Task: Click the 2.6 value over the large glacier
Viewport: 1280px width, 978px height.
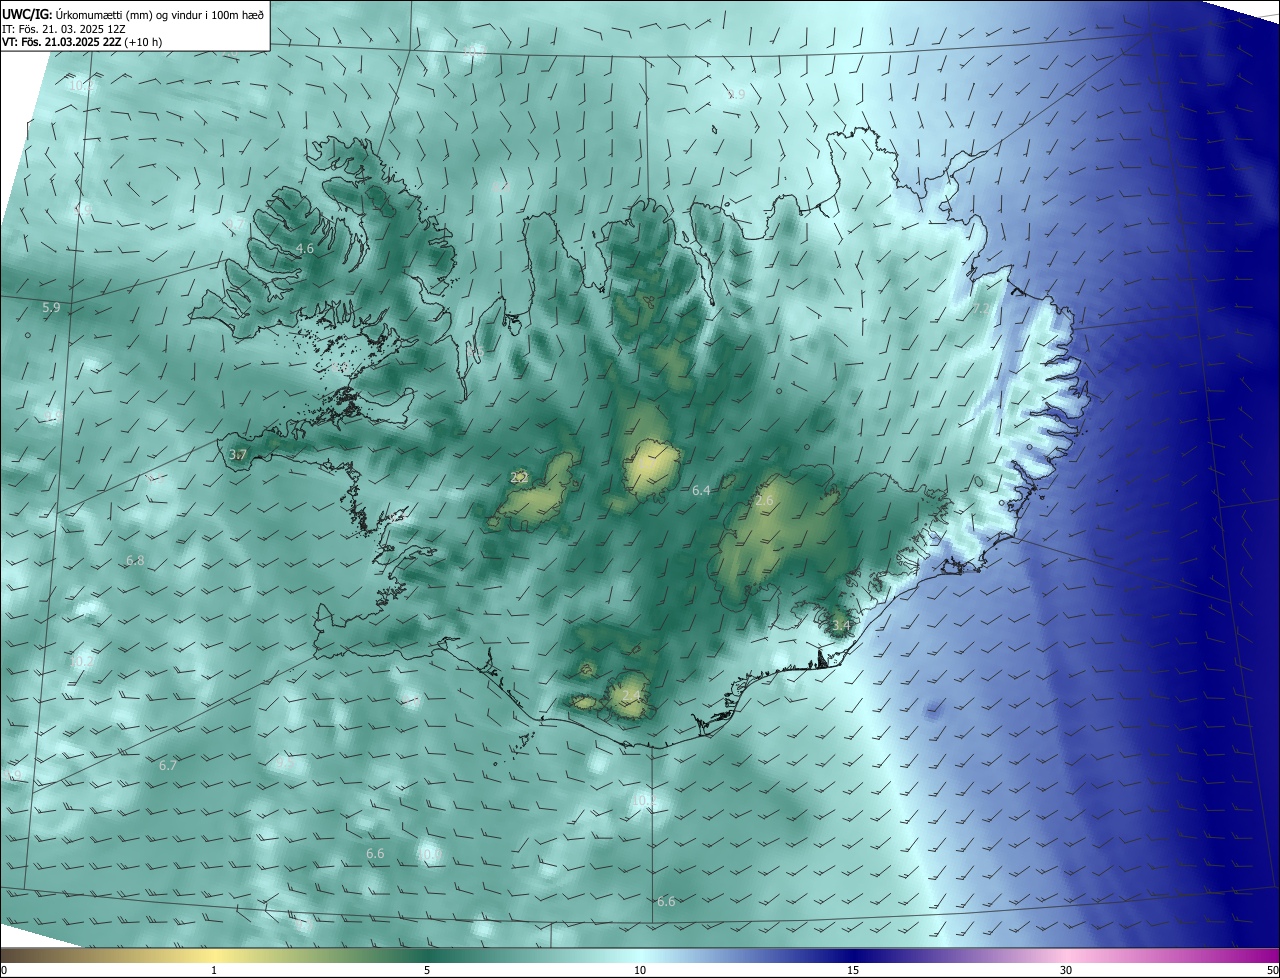Action: click(x=765, y=501)
